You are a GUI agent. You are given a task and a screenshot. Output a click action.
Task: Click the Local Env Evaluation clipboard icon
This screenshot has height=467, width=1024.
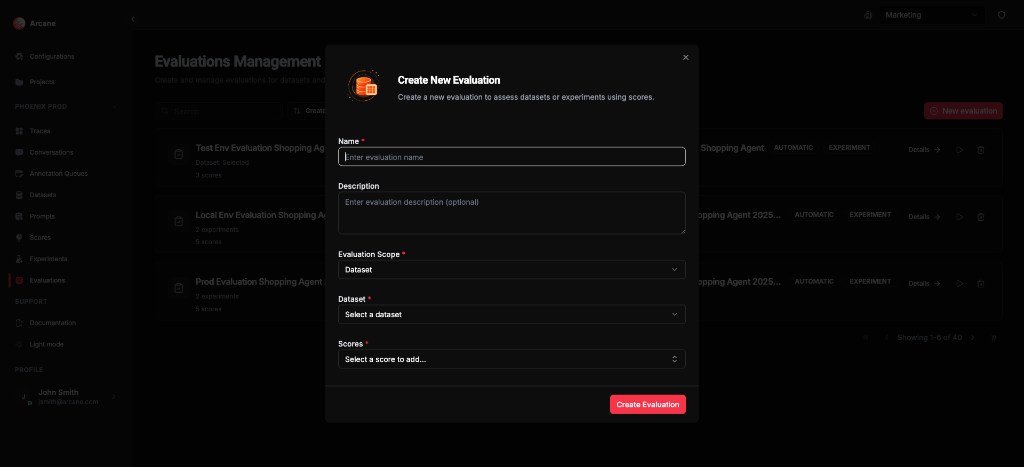click(178, 222)
